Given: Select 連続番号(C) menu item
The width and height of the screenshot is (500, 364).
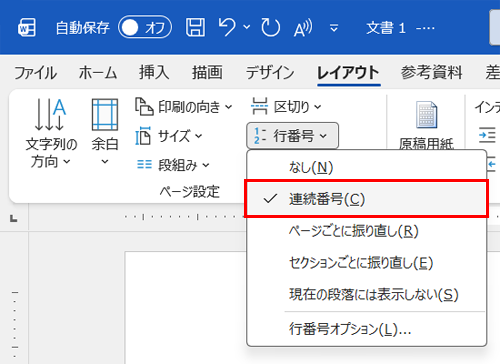Looking at the screenshot, I should pyautogui.click(x=367, y=199).
